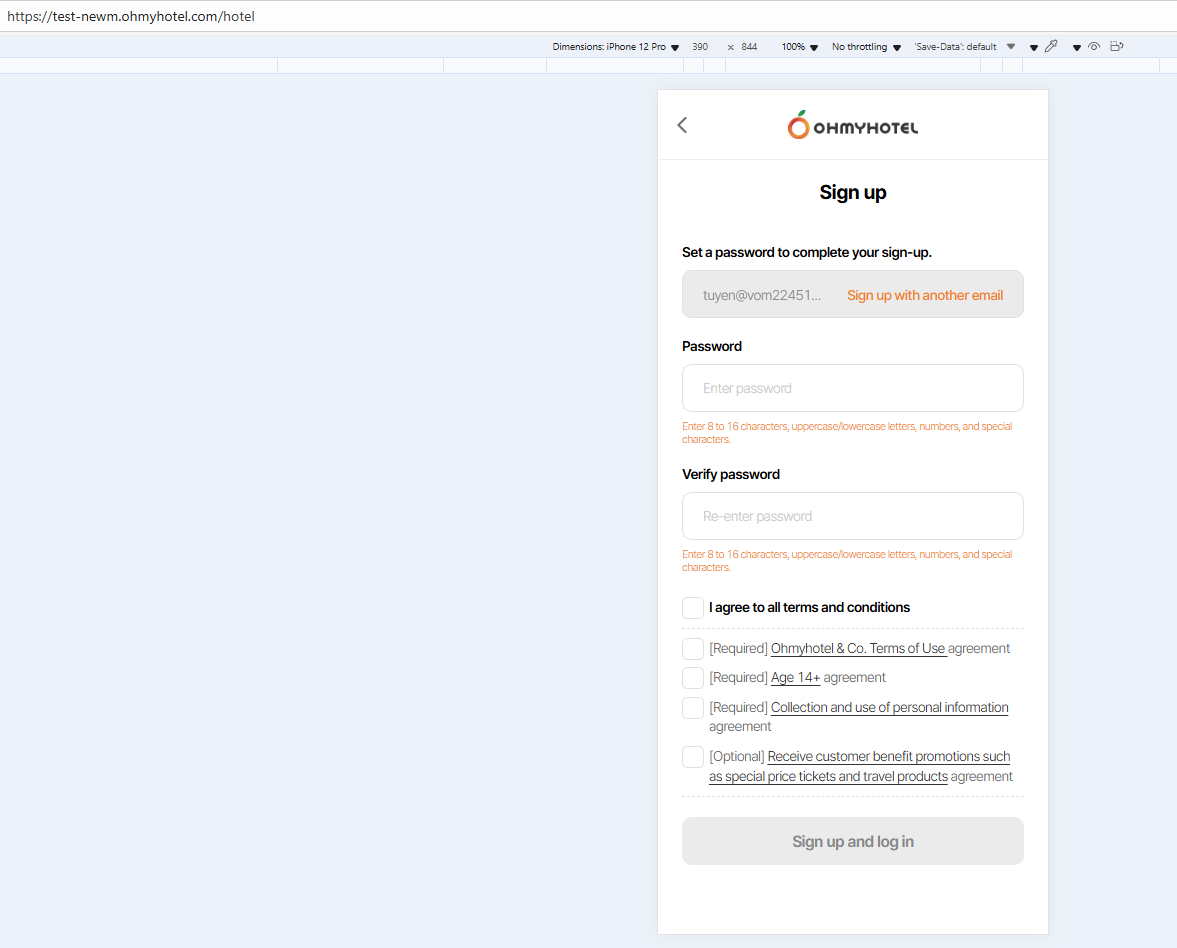Open the Dimensions iPhone 12 Pro dropdown
The image size is (1177, 948).
click(616, 47)
